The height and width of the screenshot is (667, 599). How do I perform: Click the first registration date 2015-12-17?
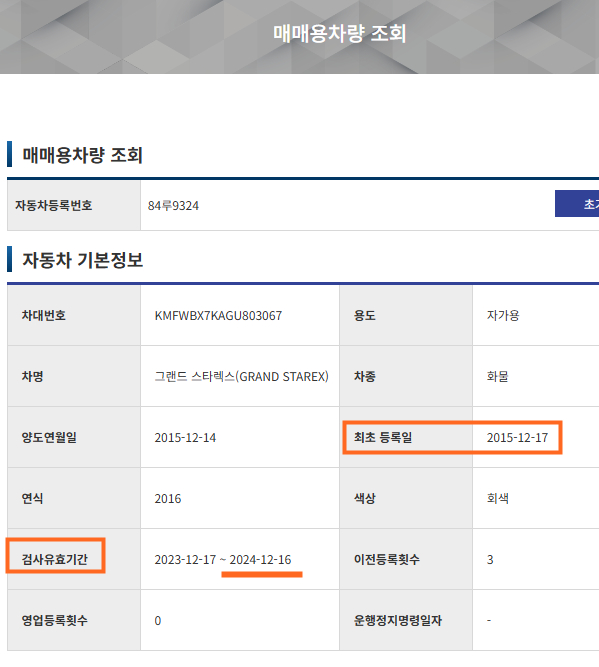click(x=517, y=438)
